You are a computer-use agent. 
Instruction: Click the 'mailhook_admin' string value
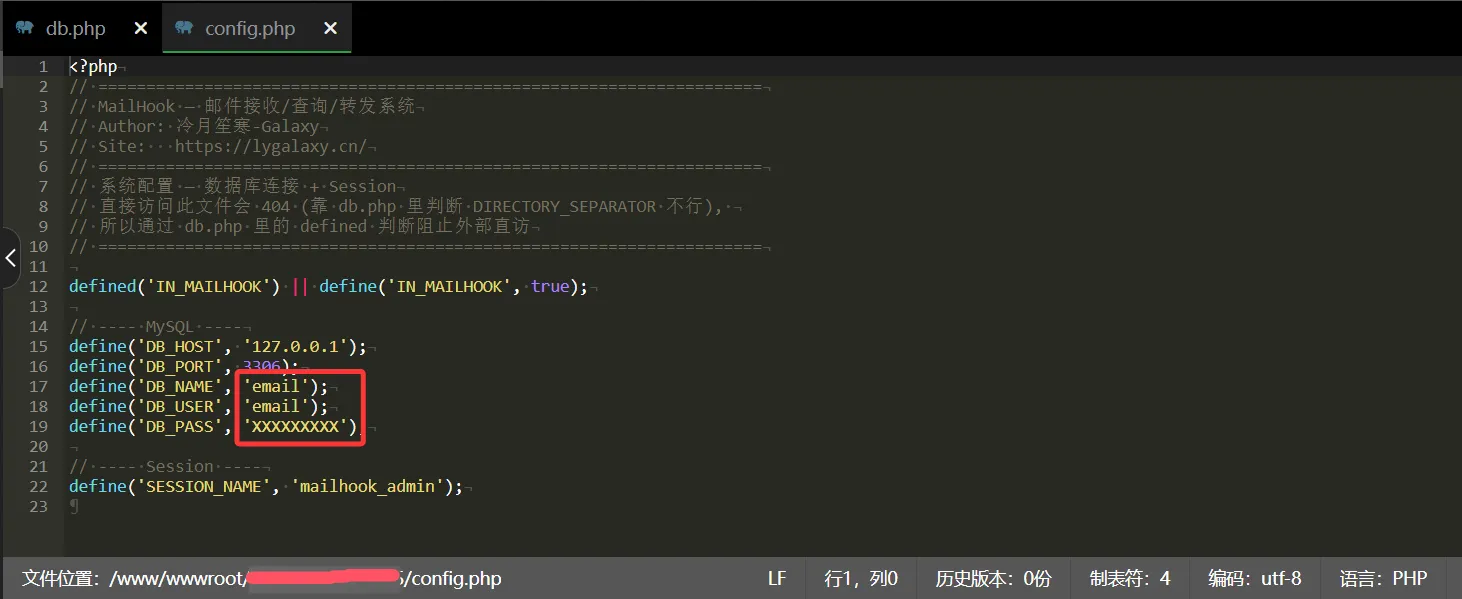(368, 486)
